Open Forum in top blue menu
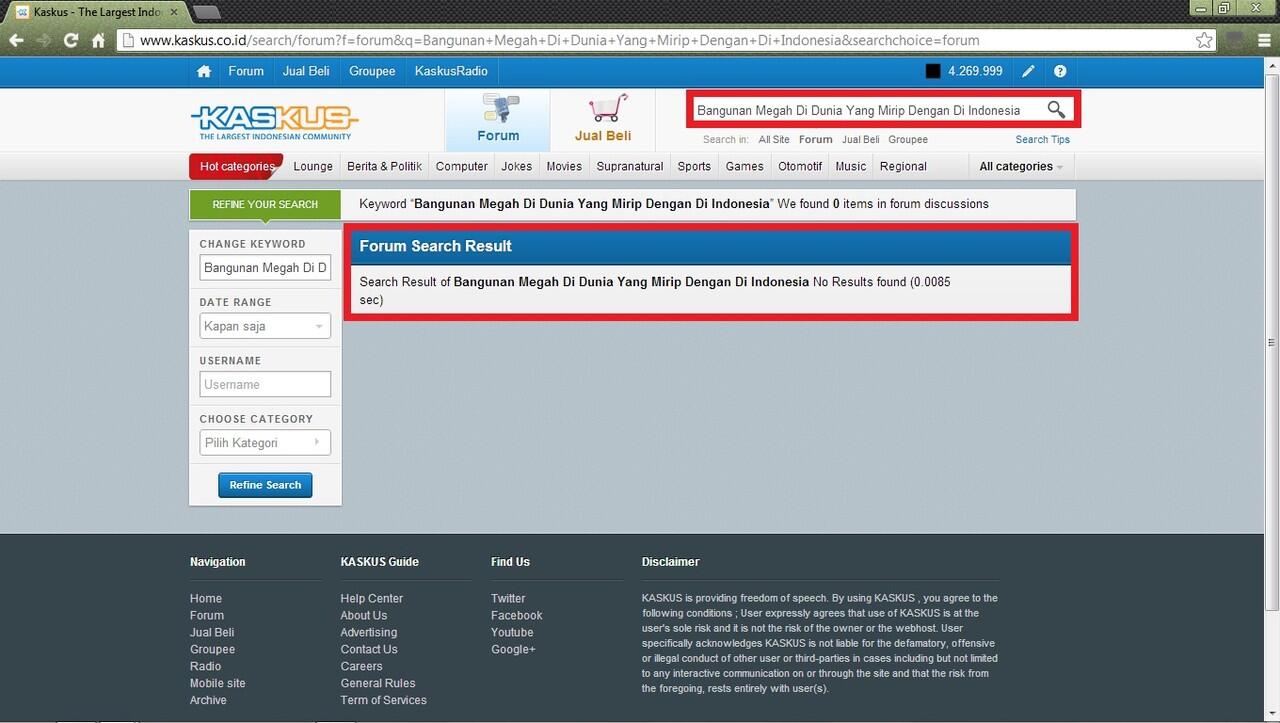Viewport: 1280px width, 723px height. point(246,71)
